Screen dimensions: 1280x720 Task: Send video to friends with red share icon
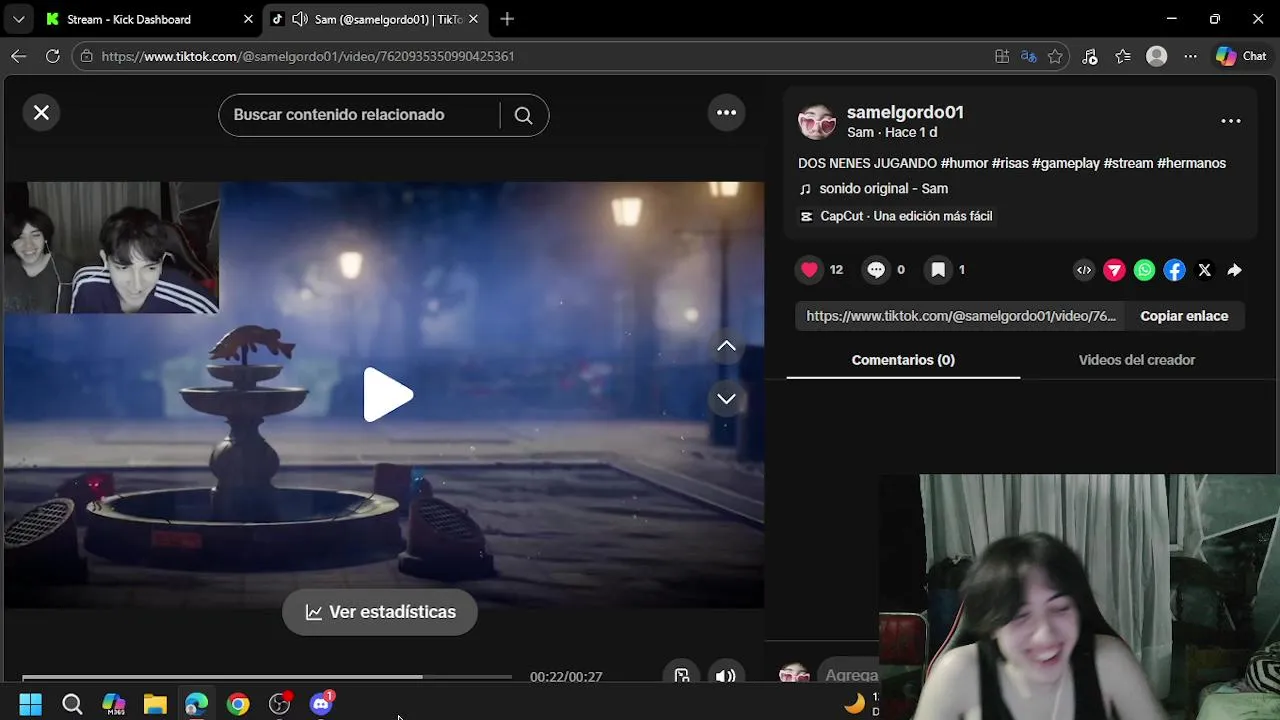(1114, 270)
